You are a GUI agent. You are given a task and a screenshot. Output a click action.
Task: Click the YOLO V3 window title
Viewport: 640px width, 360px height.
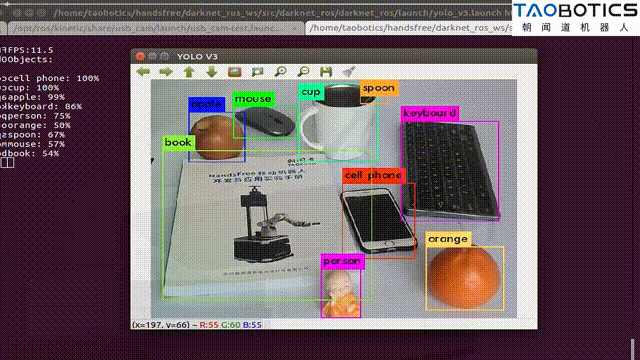[197, 57]
